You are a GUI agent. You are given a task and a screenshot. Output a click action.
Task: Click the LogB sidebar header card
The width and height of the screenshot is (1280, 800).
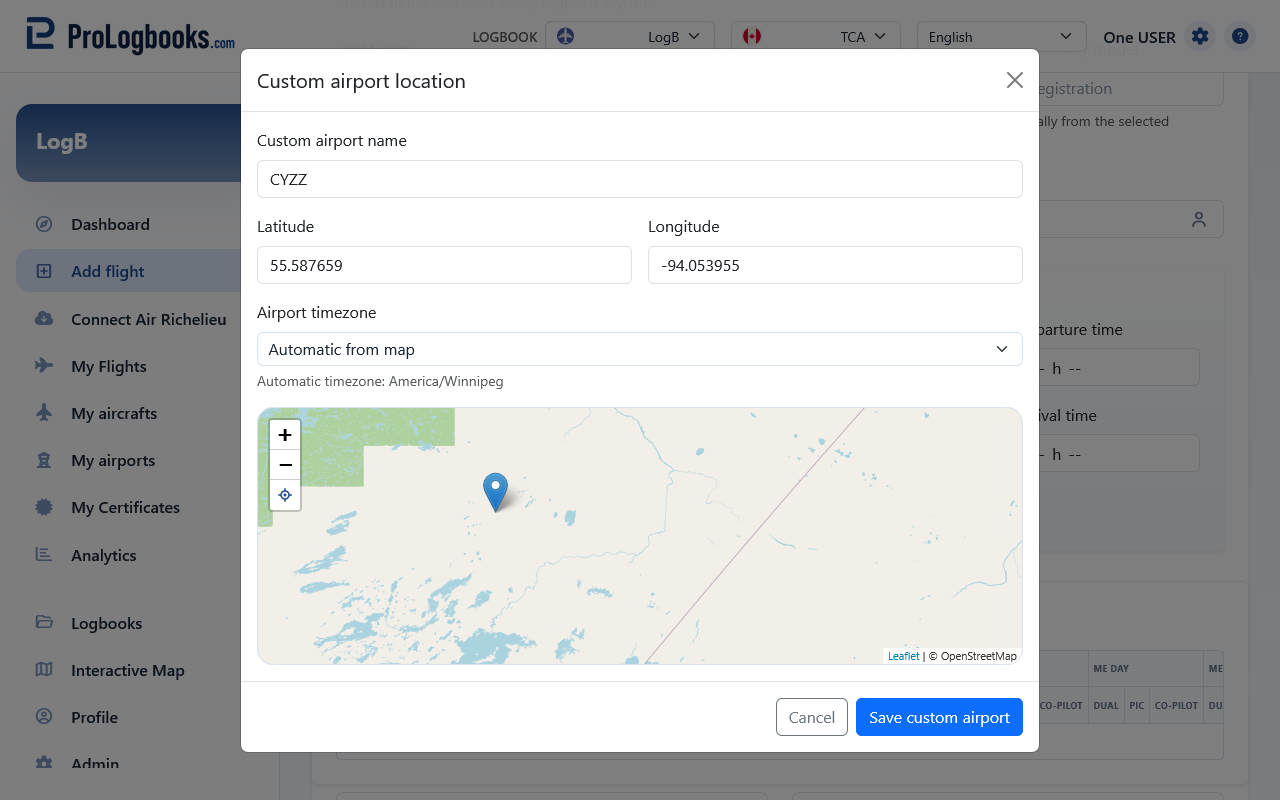(140, 143)
